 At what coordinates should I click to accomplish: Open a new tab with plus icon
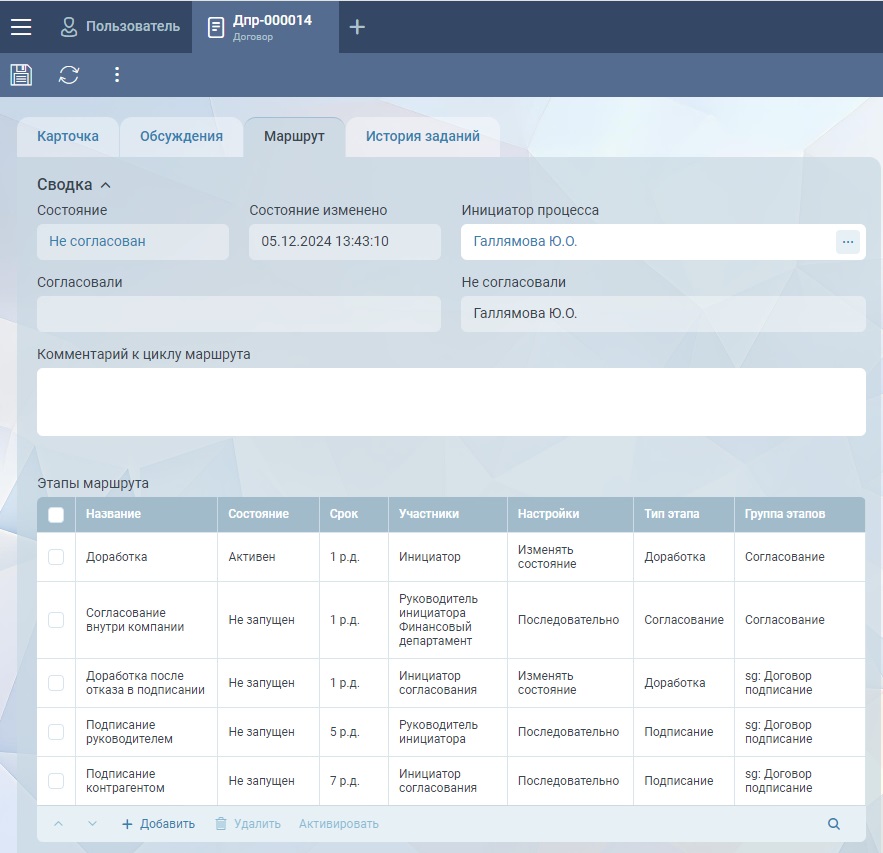[x=357, y=27]
